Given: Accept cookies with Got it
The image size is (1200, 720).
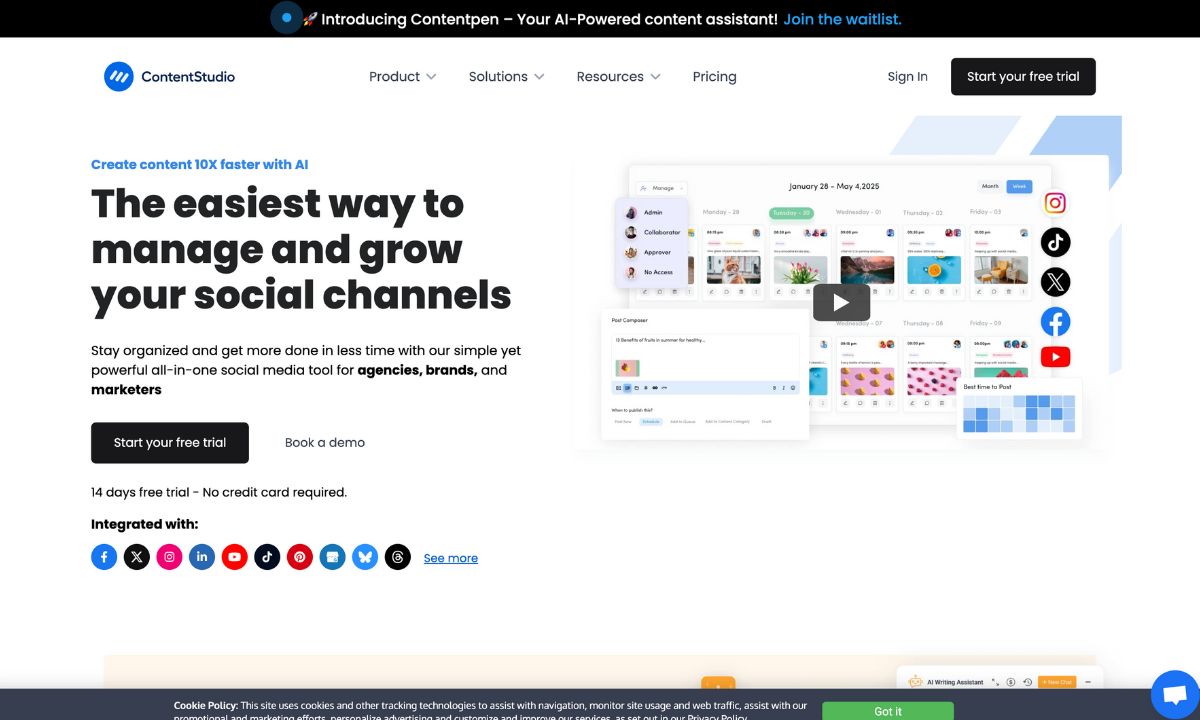Looking at the screenshot, I should [888, 711].
